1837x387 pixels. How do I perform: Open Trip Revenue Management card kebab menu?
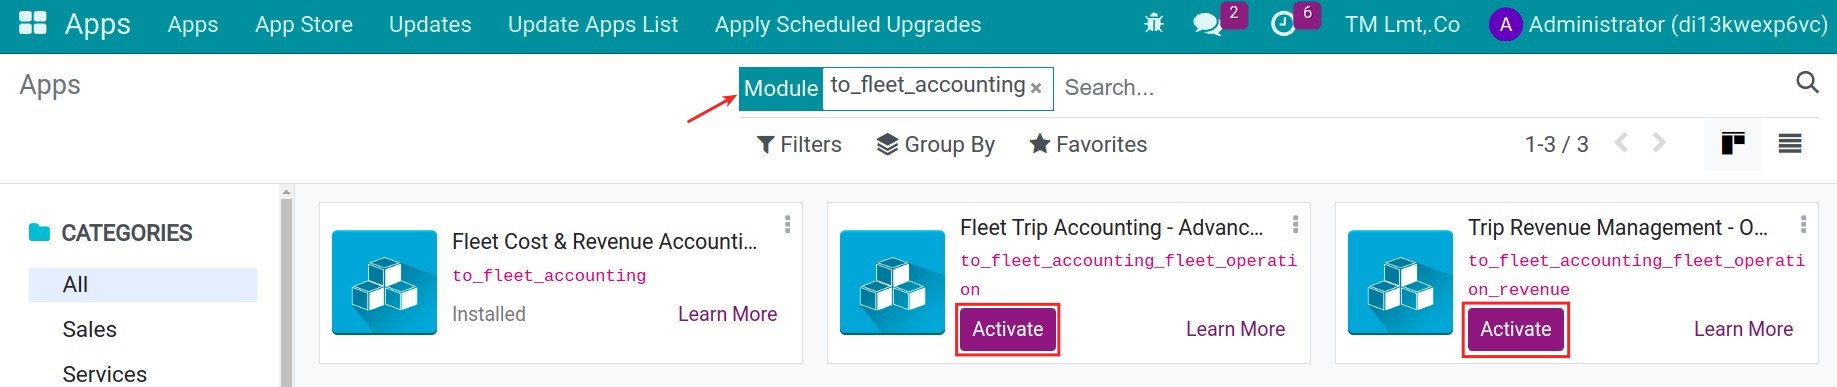[1803, 224]
